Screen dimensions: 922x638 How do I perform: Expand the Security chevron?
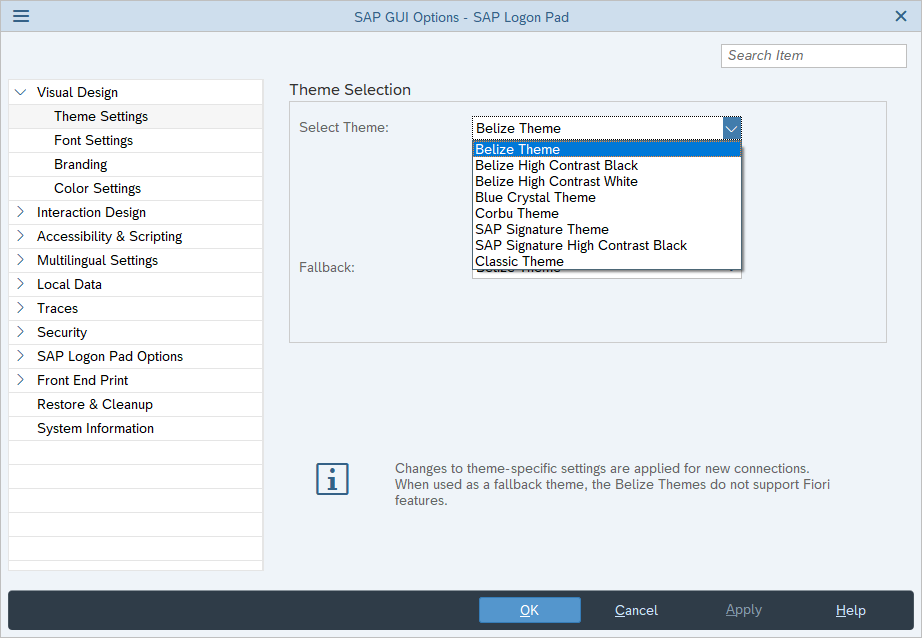21,332
